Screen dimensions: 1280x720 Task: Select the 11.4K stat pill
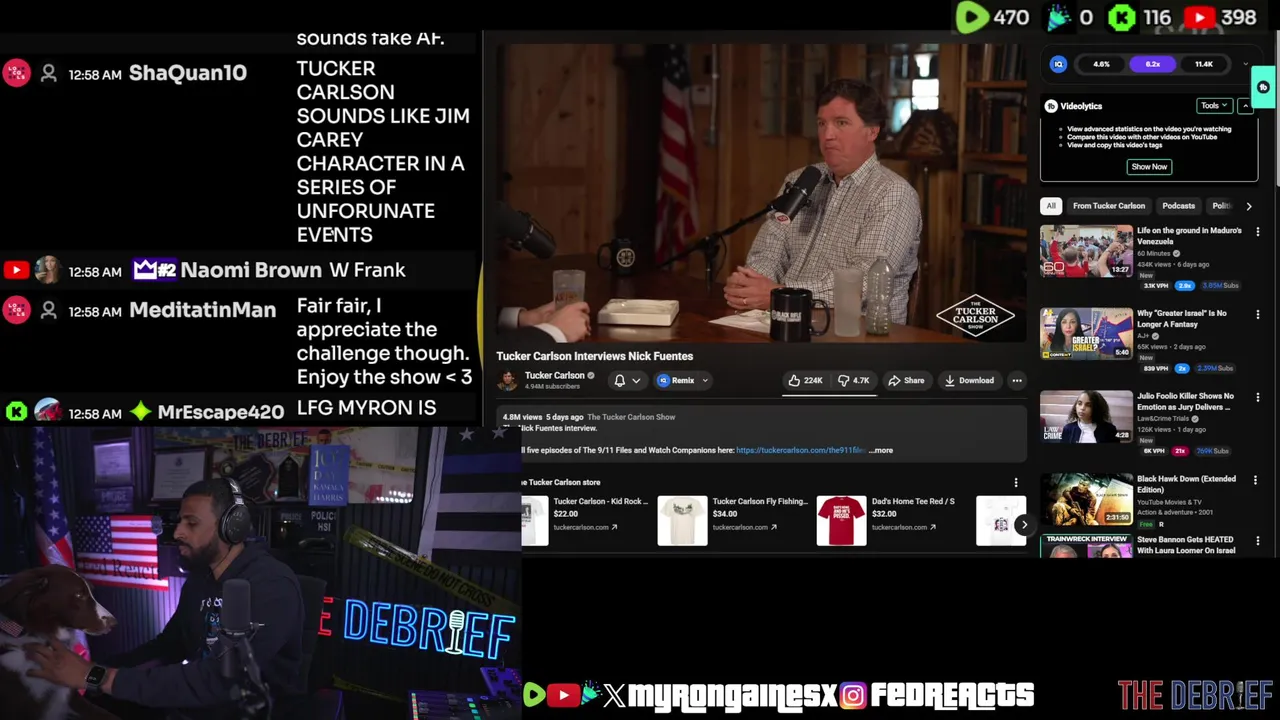coord(1204,64)
